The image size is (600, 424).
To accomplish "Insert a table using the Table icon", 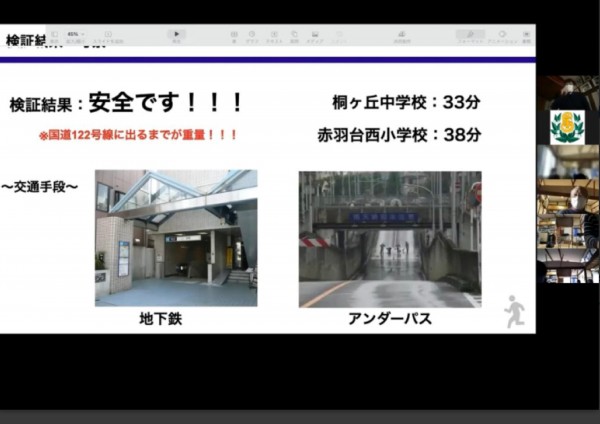I will pos(234,34).
